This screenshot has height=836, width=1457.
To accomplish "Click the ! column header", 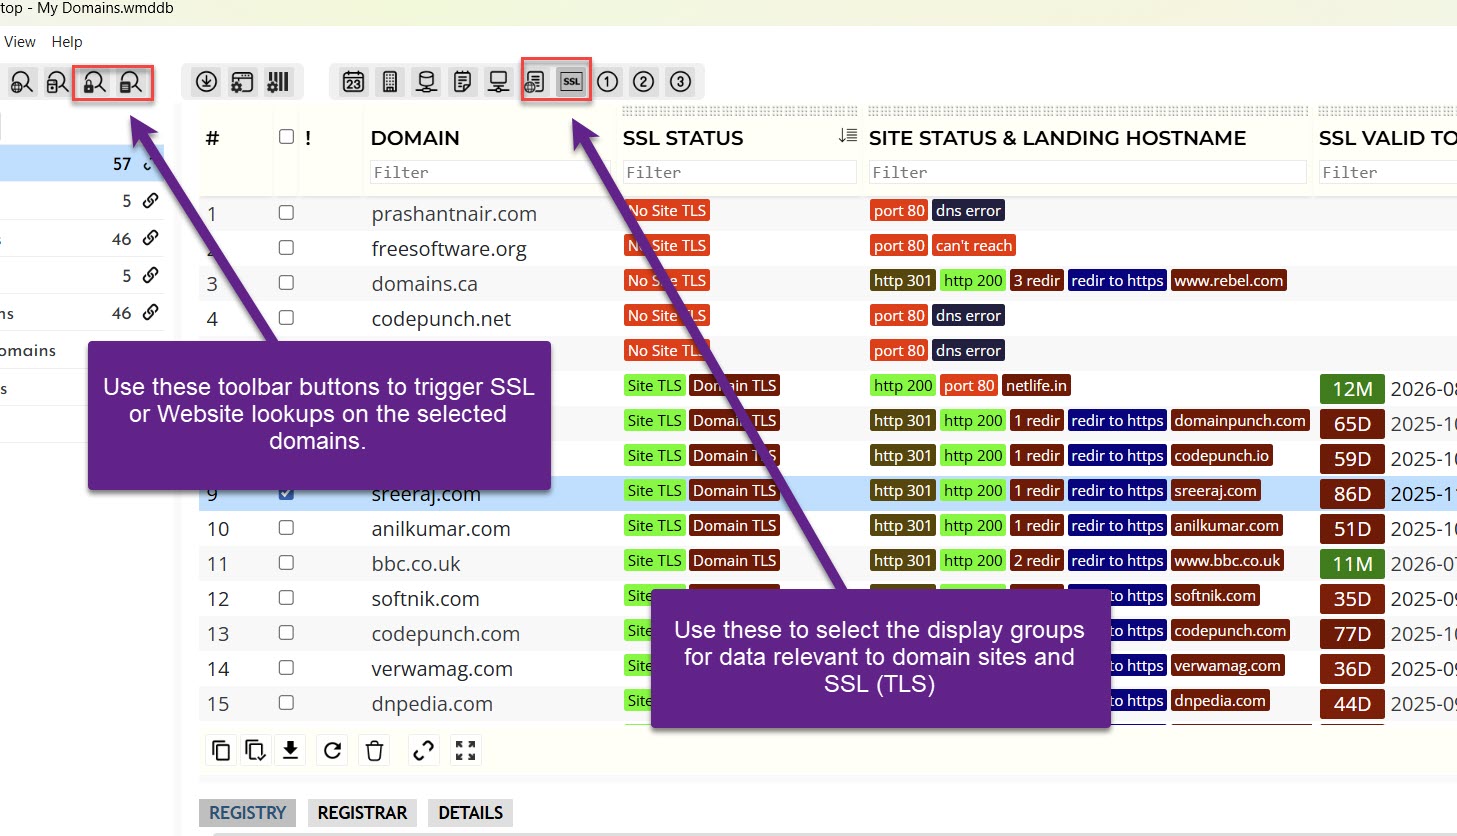I will coord(308,138).
